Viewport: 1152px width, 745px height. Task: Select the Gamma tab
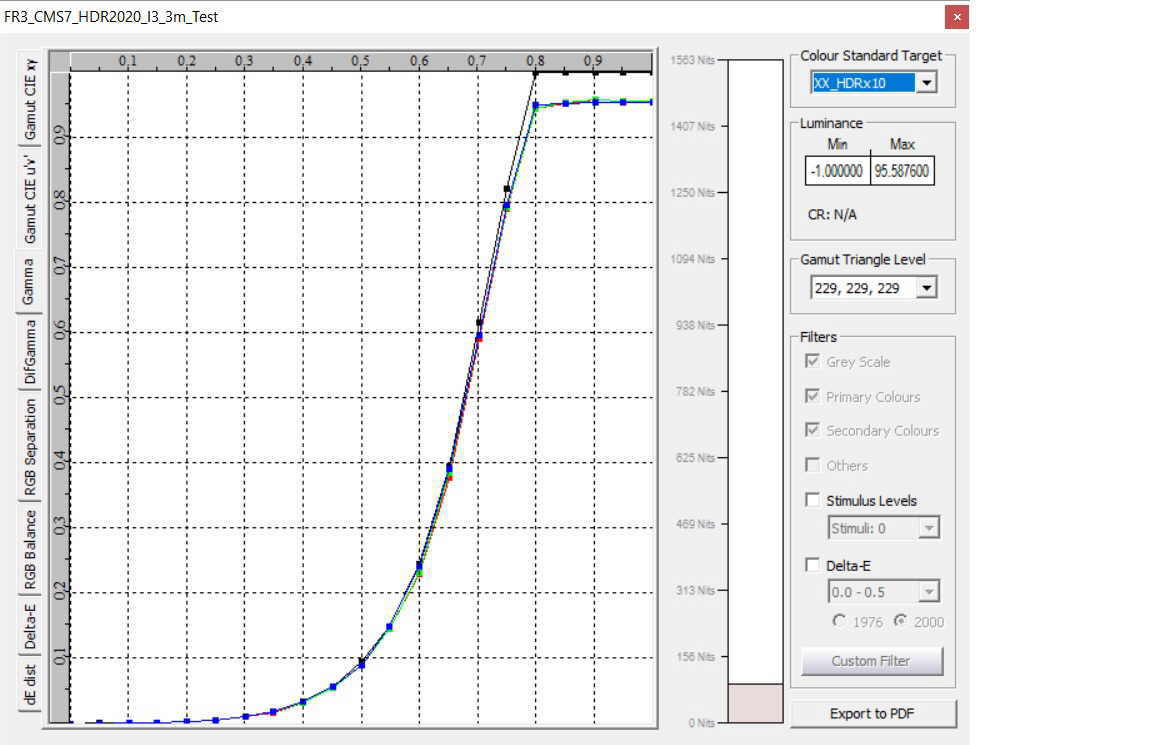(x=29, y=281)
